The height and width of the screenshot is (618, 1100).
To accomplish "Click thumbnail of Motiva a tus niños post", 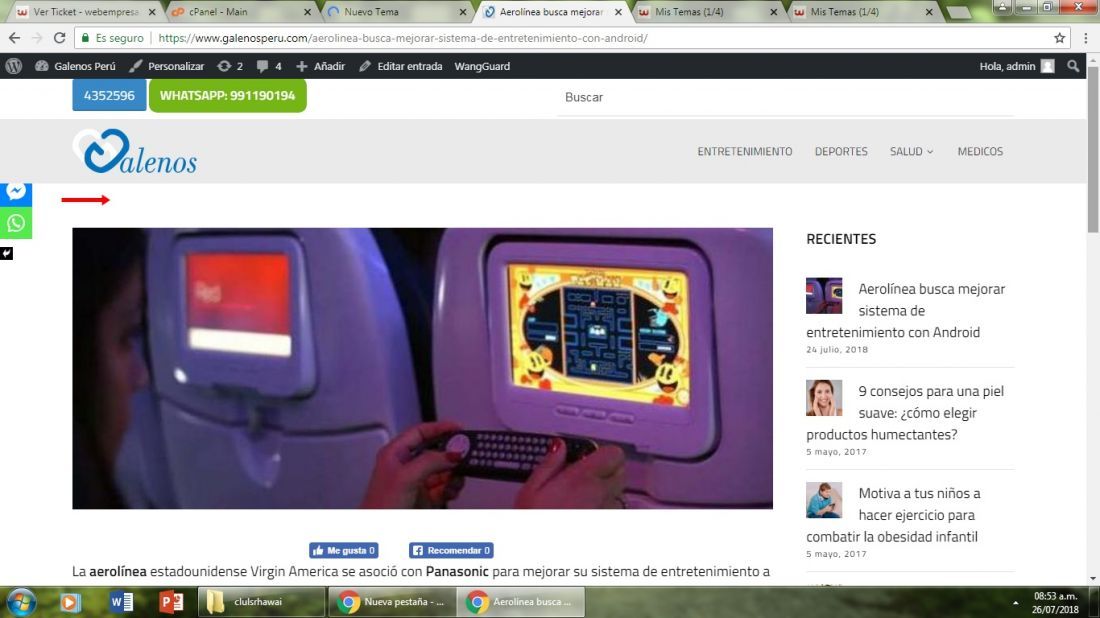I will click(824, 500).
